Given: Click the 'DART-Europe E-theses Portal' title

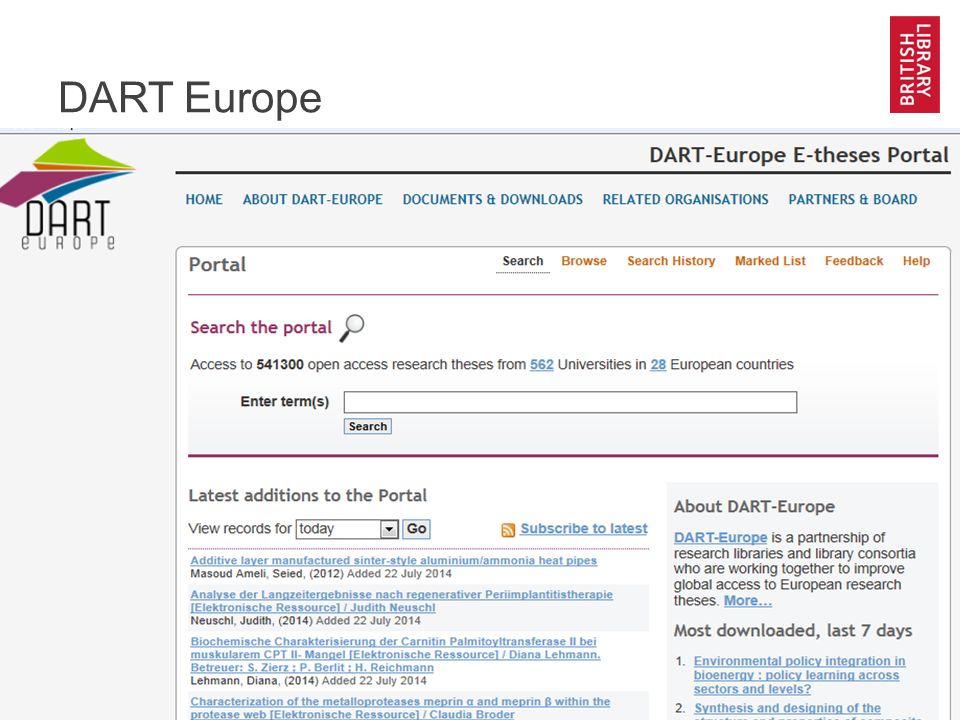Looking at the screenshot, I should click(799, 156).
